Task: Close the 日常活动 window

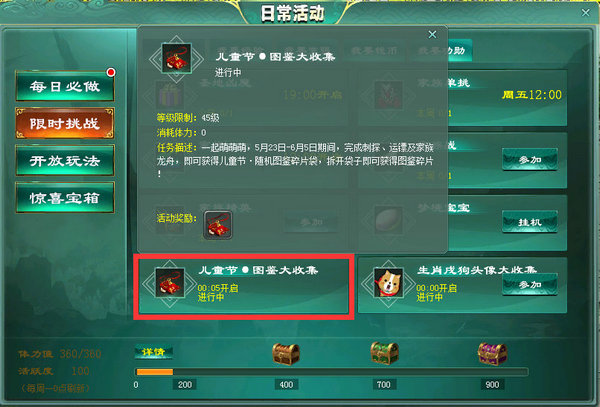Action: (585, 13)
